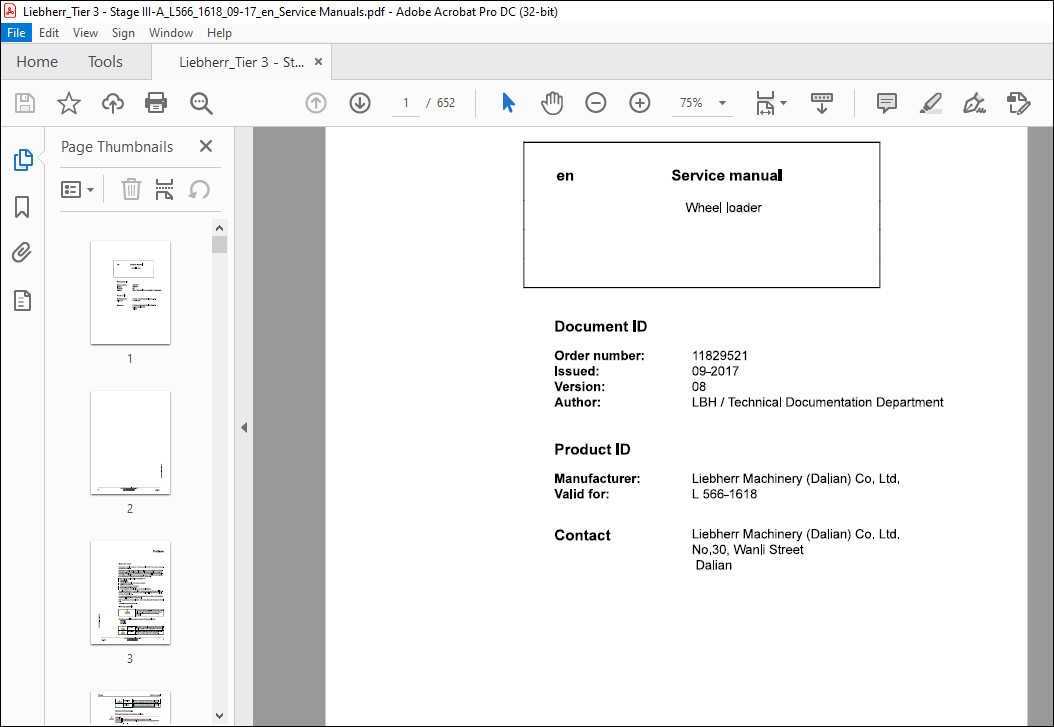Close the Page Thumbnails panel
Screen dimensions: 1054x727
point(206,146)
